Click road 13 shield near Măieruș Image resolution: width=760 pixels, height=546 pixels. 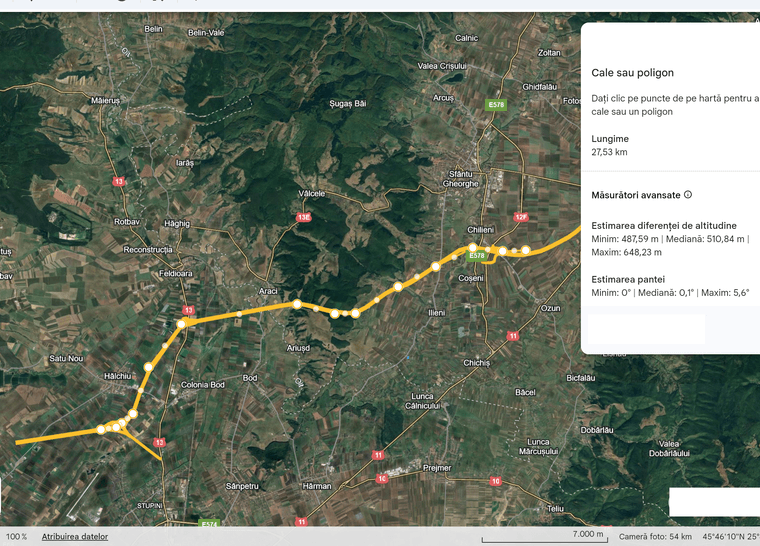[120, 181]
